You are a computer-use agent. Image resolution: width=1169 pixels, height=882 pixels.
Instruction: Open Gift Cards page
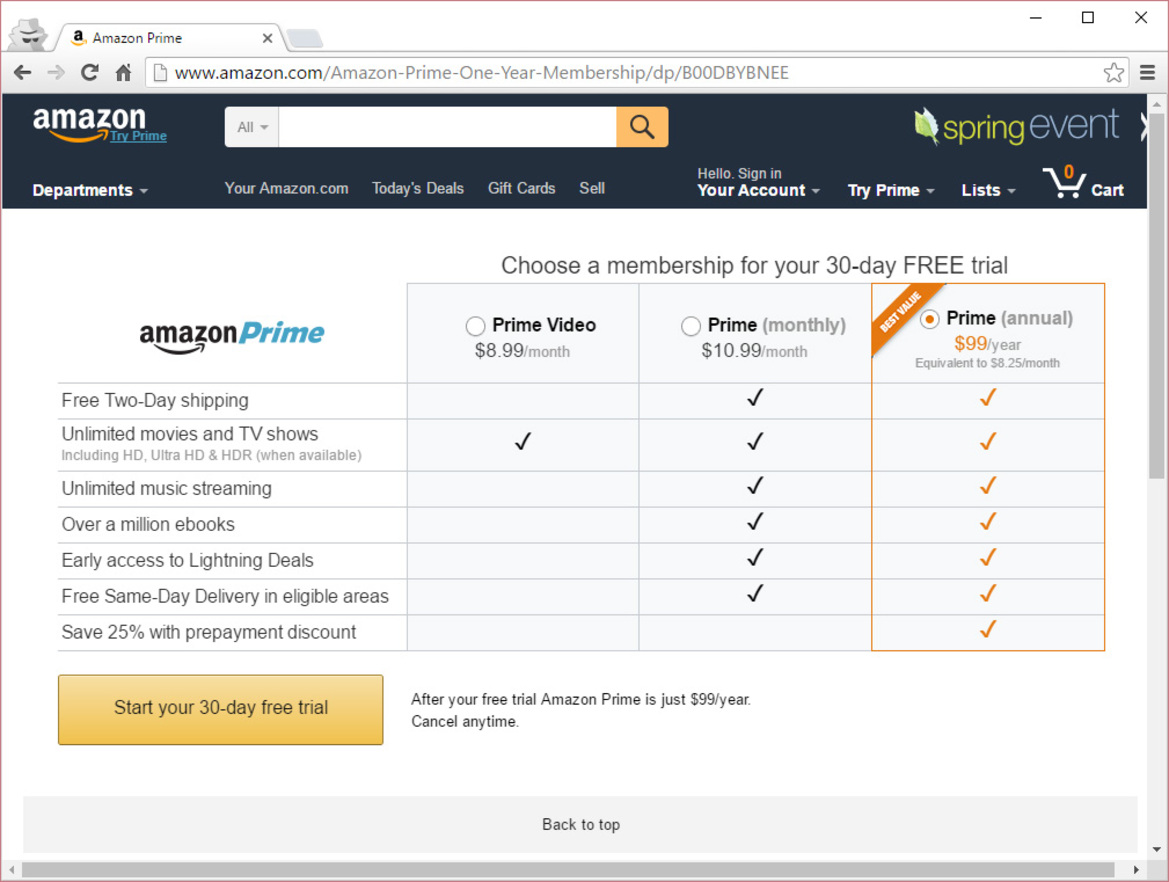pos(521,189)
